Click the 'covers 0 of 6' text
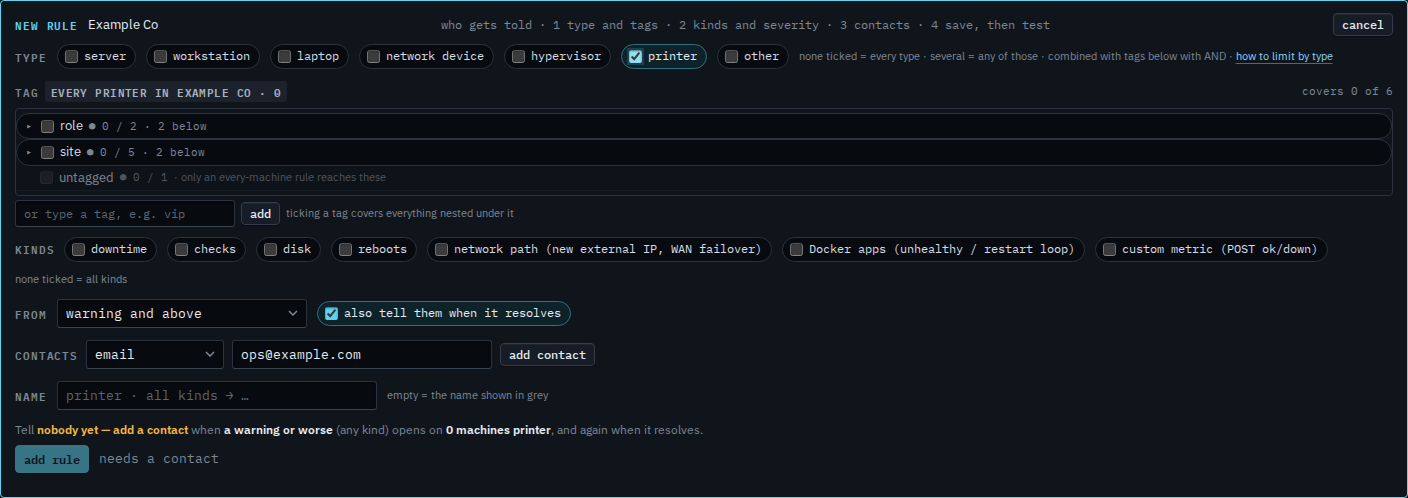The height and width of the screenshot is (498, 1408). tap(1347, 92)
